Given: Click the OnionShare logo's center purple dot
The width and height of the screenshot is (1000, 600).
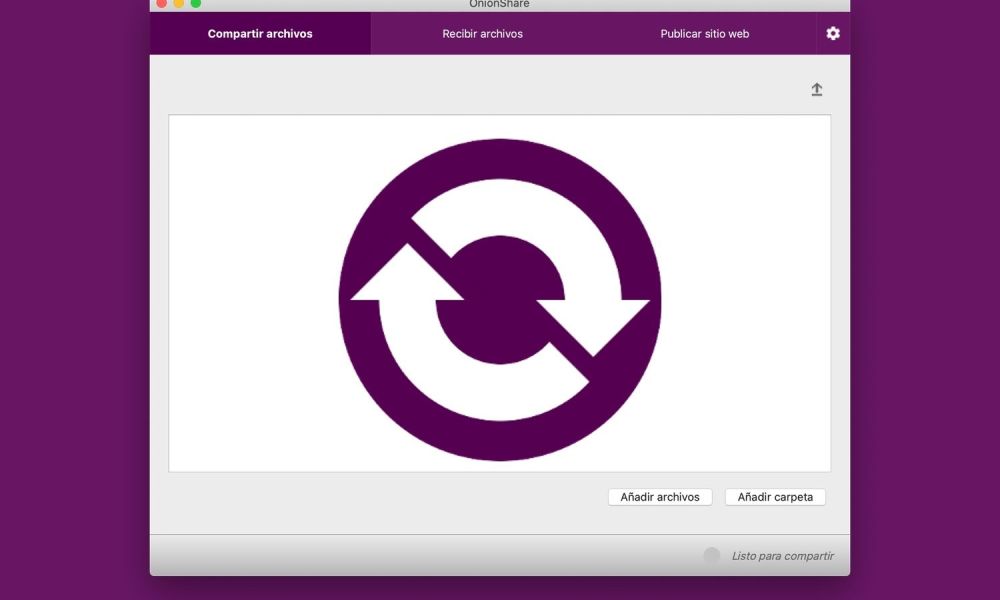Looking at the screenshot, I should click(499, 300).
